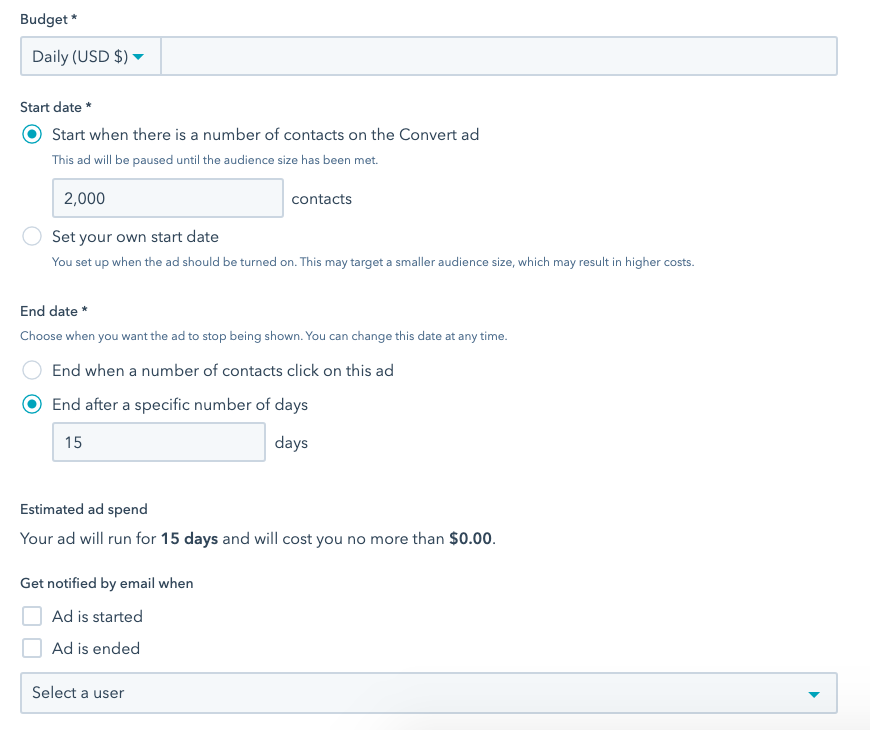870x730 pixels.
Task: Tick the 'Ad is ended' checkbox
Action: point(33,648)
